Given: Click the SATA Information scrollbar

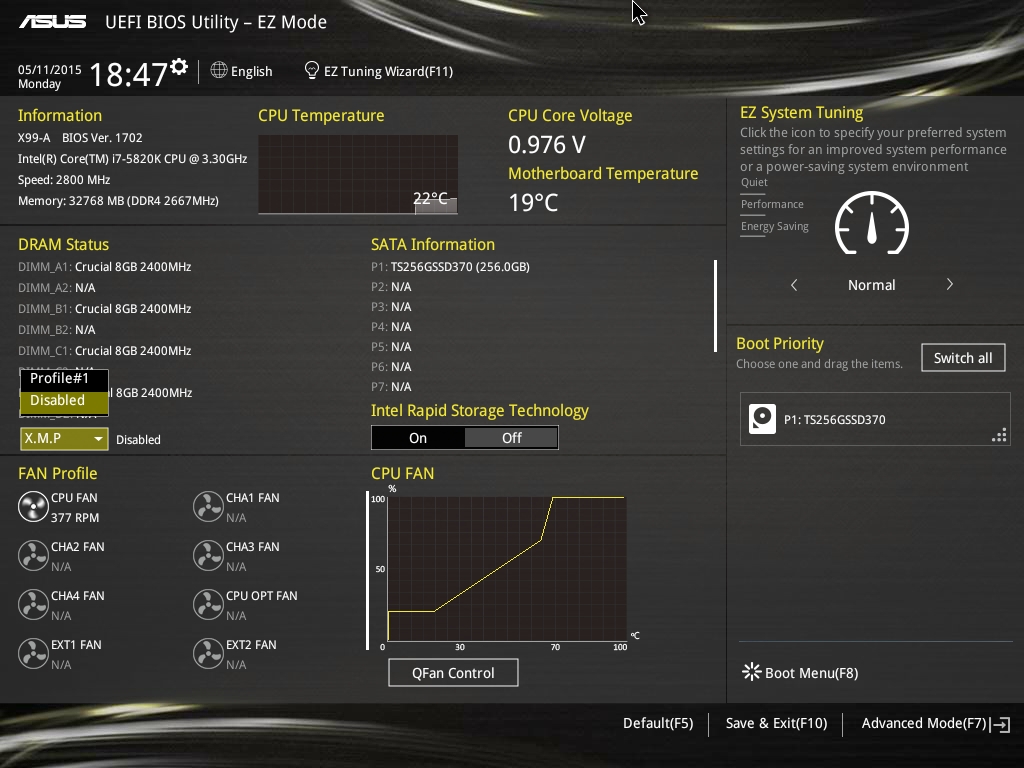Looking at the screenshot, I should tap(716, 306).
